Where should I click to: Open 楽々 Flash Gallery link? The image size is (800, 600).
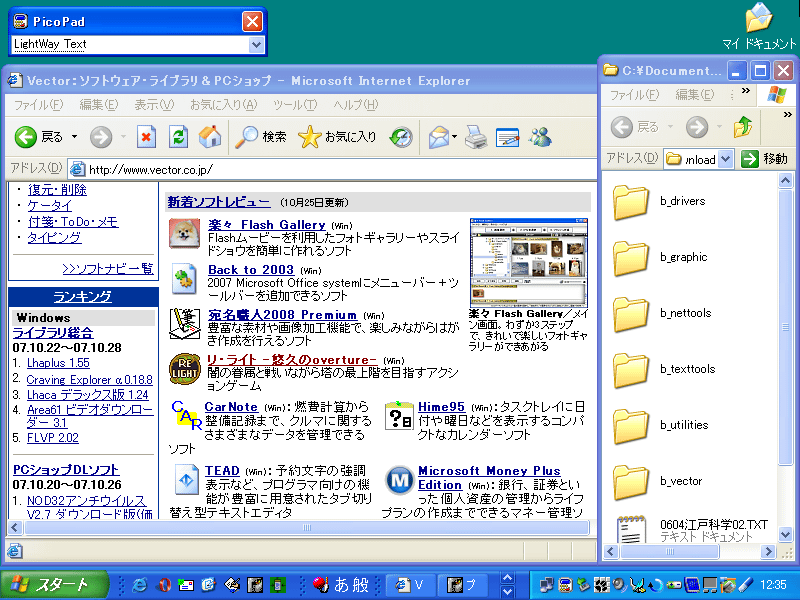[266, 225]
